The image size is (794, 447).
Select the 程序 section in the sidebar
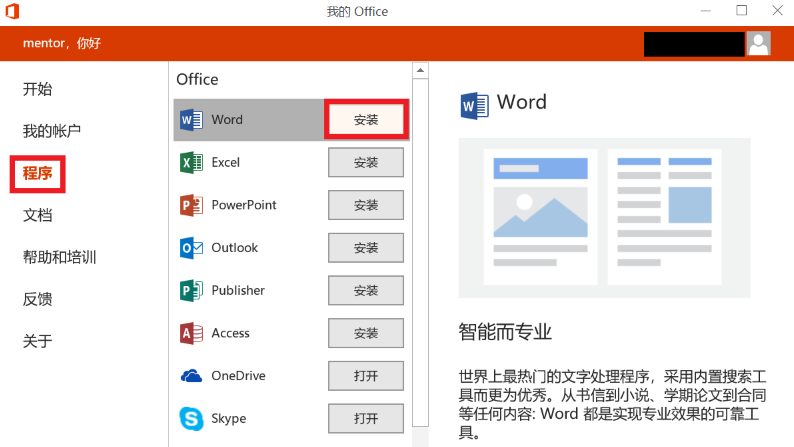pos(37,174)
